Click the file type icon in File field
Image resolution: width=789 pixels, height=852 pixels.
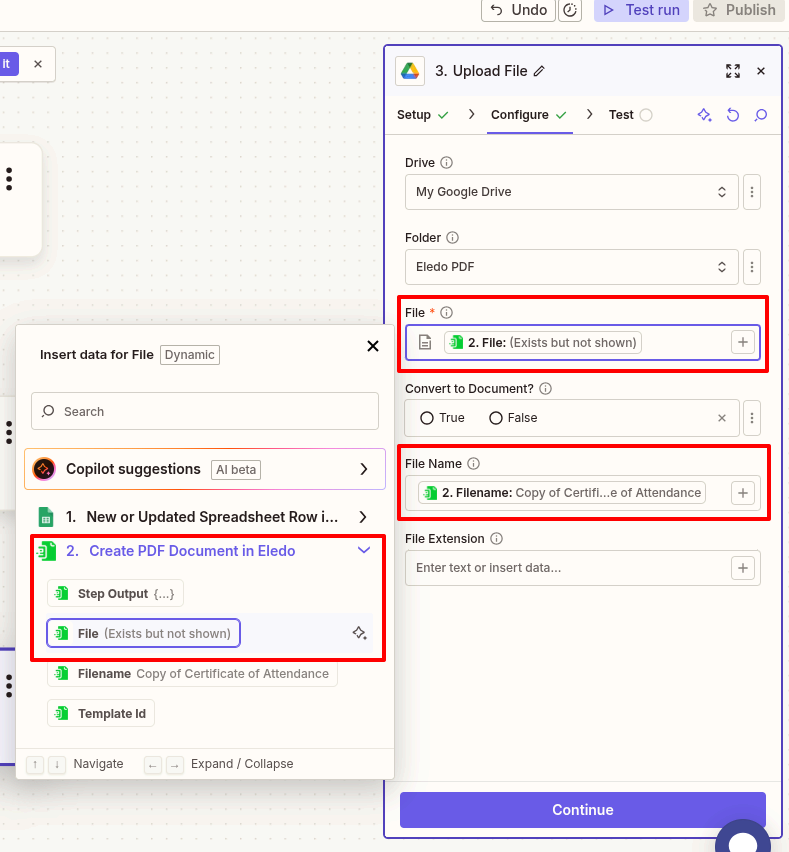(425, 342)
